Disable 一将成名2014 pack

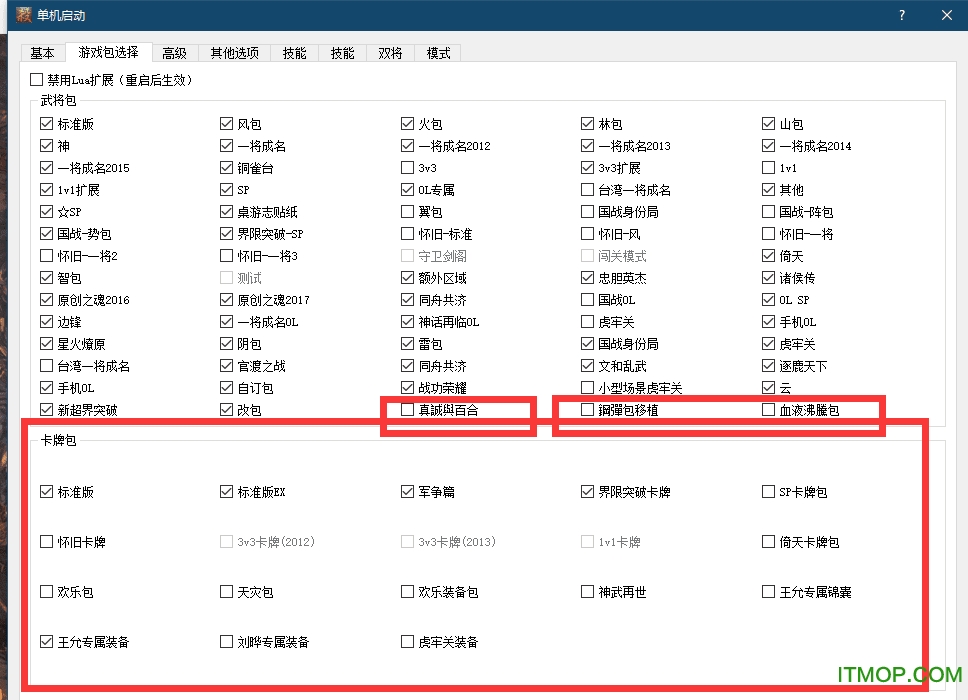coord(769,146)
